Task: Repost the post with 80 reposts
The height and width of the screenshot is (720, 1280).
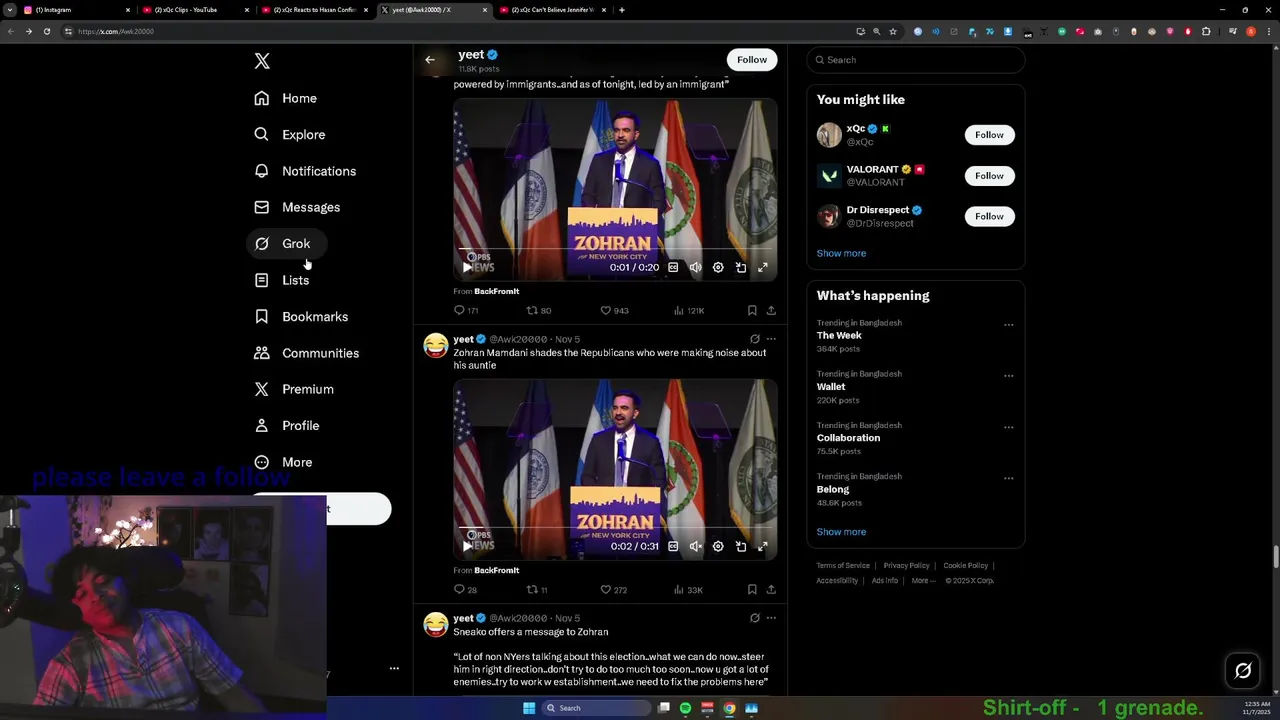Action: [x=539, y=310]
